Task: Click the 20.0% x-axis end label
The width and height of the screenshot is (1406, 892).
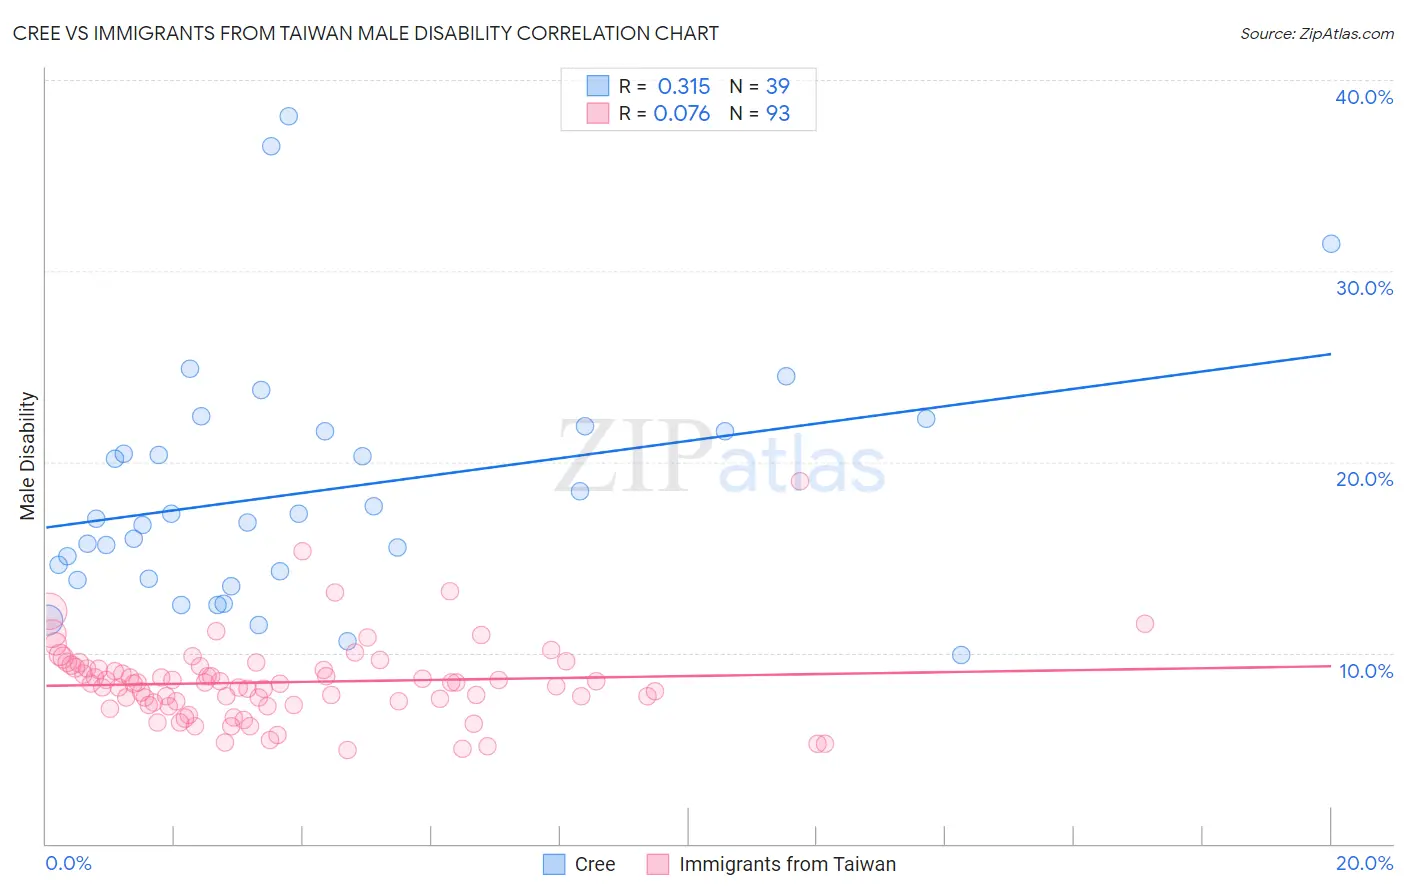Action: point(1364,863)
